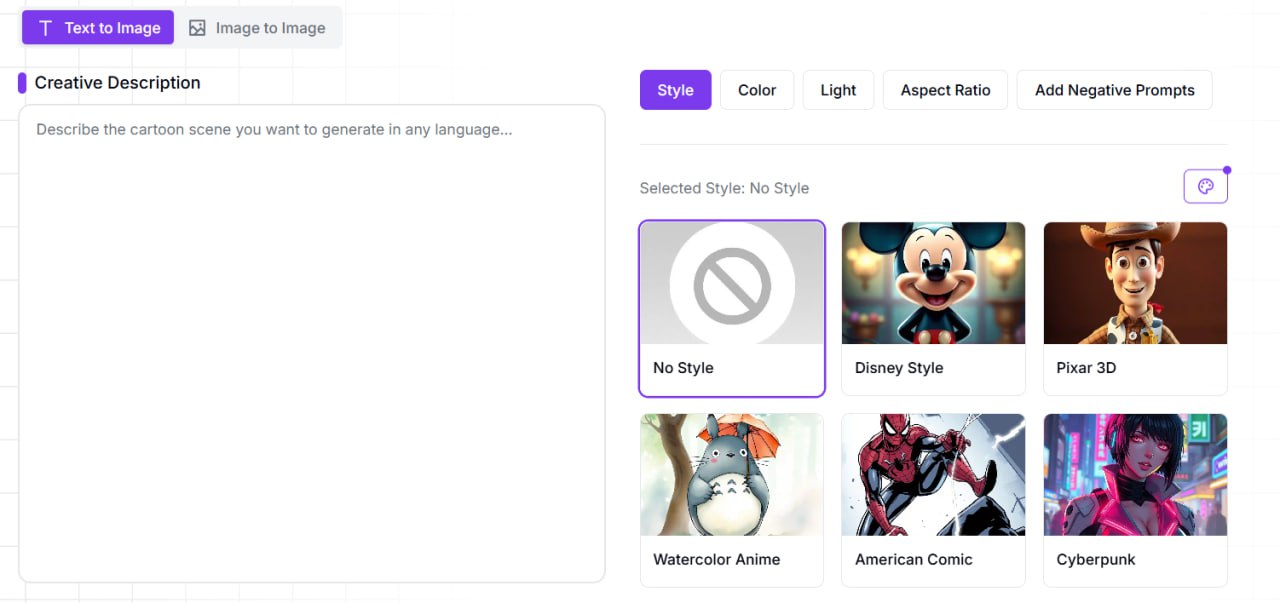Click the Text to Image T icon
Viewport: 1280px width, 603px height.
[x=45, y=28]
